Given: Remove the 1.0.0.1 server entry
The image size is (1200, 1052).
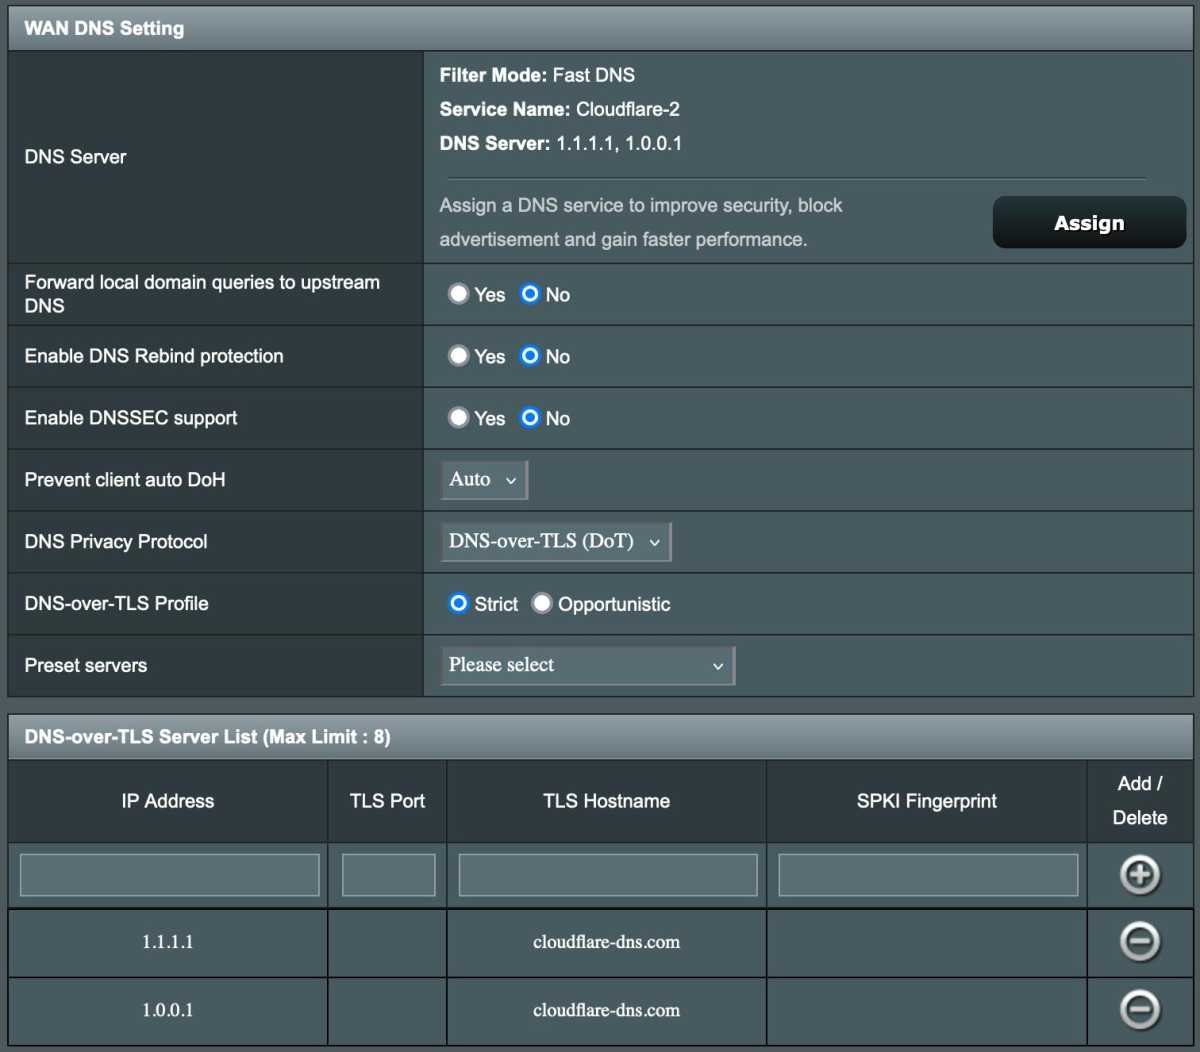Looking at the screenshot, I should click(x=1139, y=1009).
